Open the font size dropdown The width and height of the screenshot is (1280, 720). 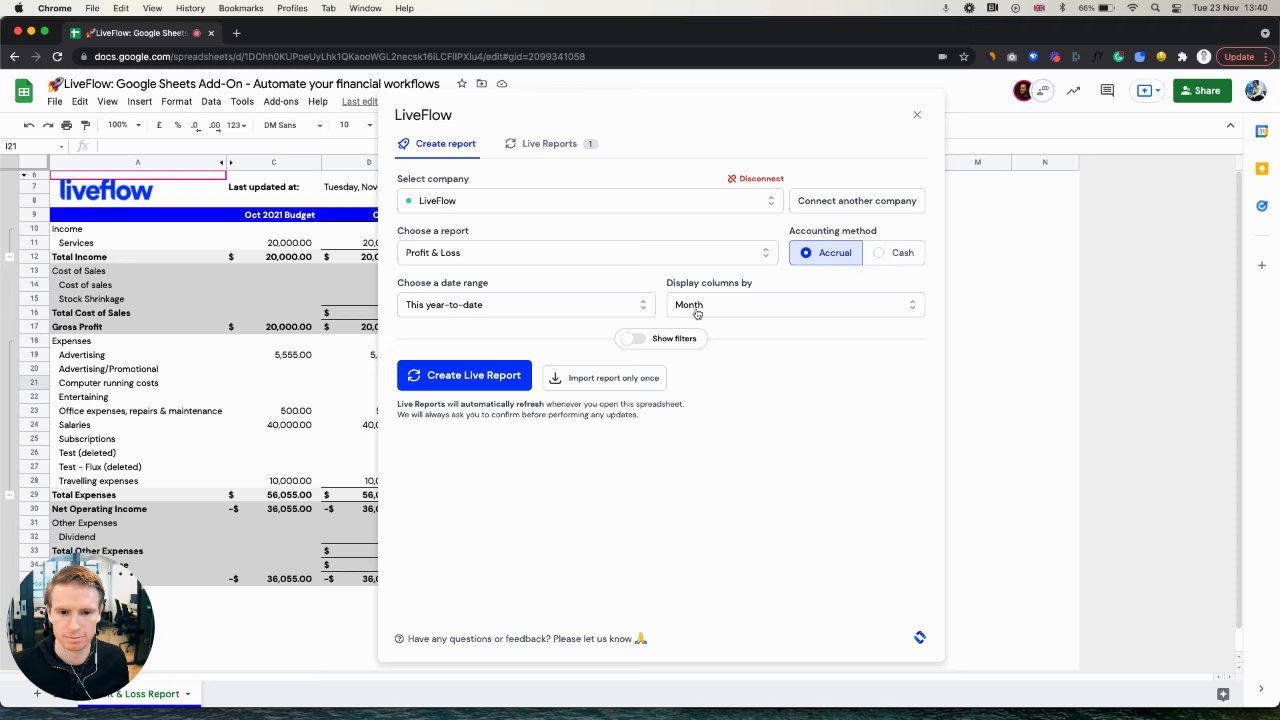353,125
